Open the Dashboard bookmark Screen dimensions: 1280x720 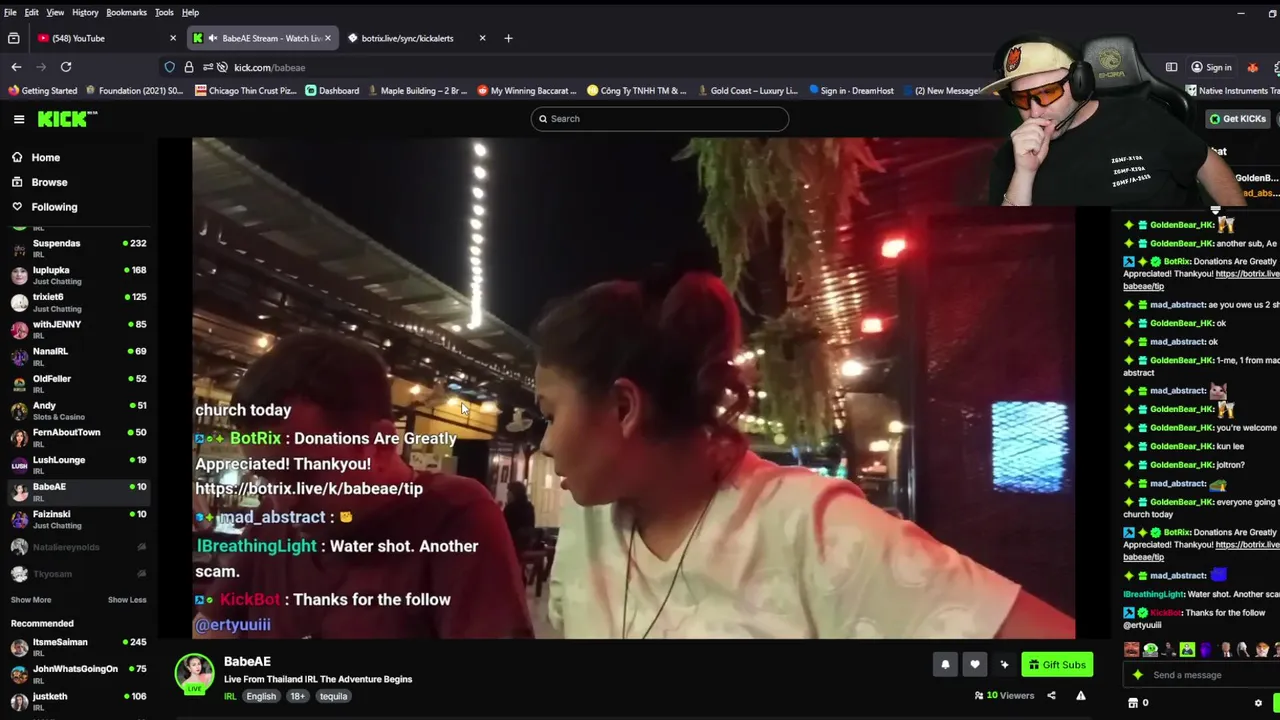coord(332,91)
